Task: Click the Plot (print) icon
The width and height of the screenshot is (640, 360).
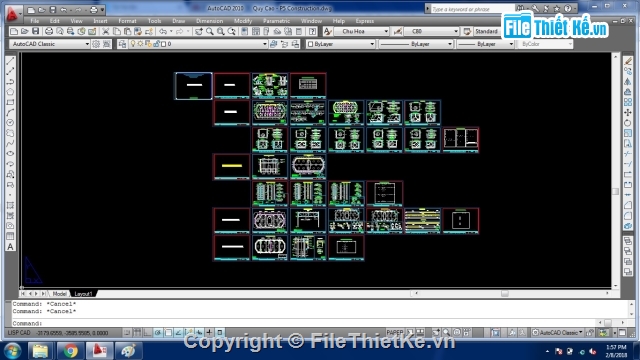Action: coord(49,31)
